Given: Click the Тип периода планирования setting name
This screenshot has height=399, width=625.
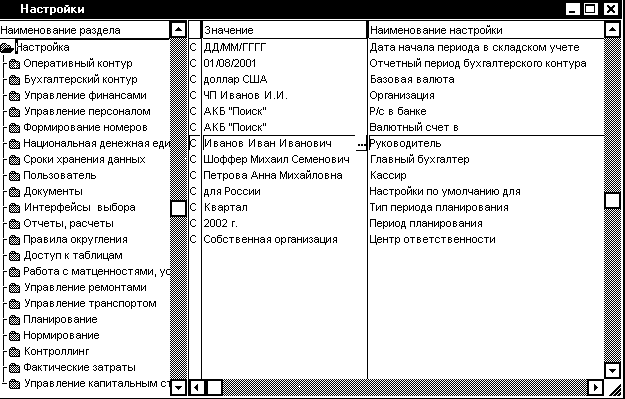Looking at the screenshot, I should click(x=439, y=207).
